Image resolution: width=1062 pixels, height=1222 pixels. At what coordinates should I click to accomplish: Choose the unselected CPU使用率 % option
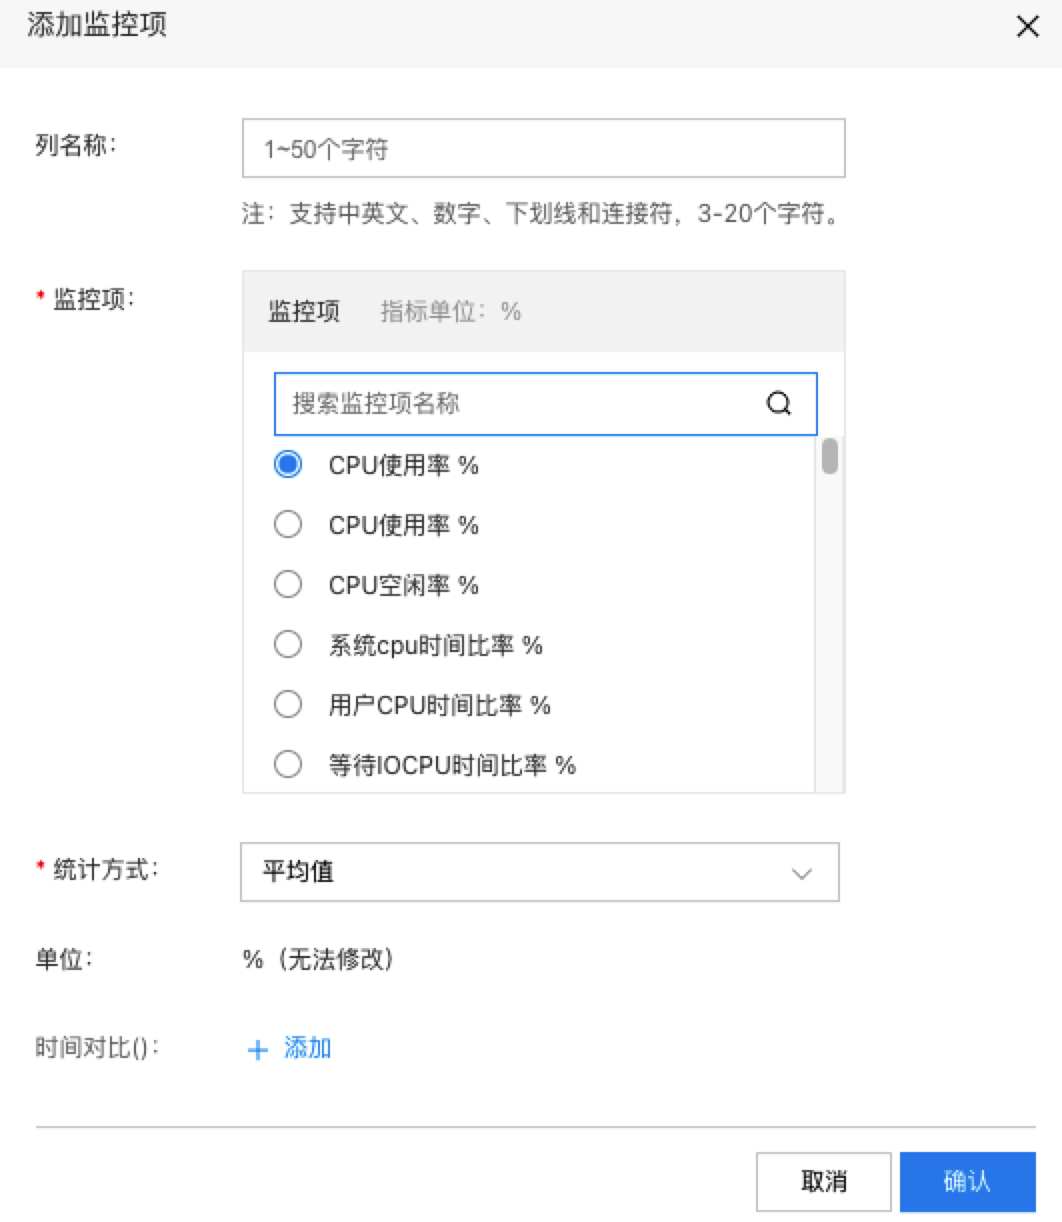pyautogui.click(x=288, y=524)
